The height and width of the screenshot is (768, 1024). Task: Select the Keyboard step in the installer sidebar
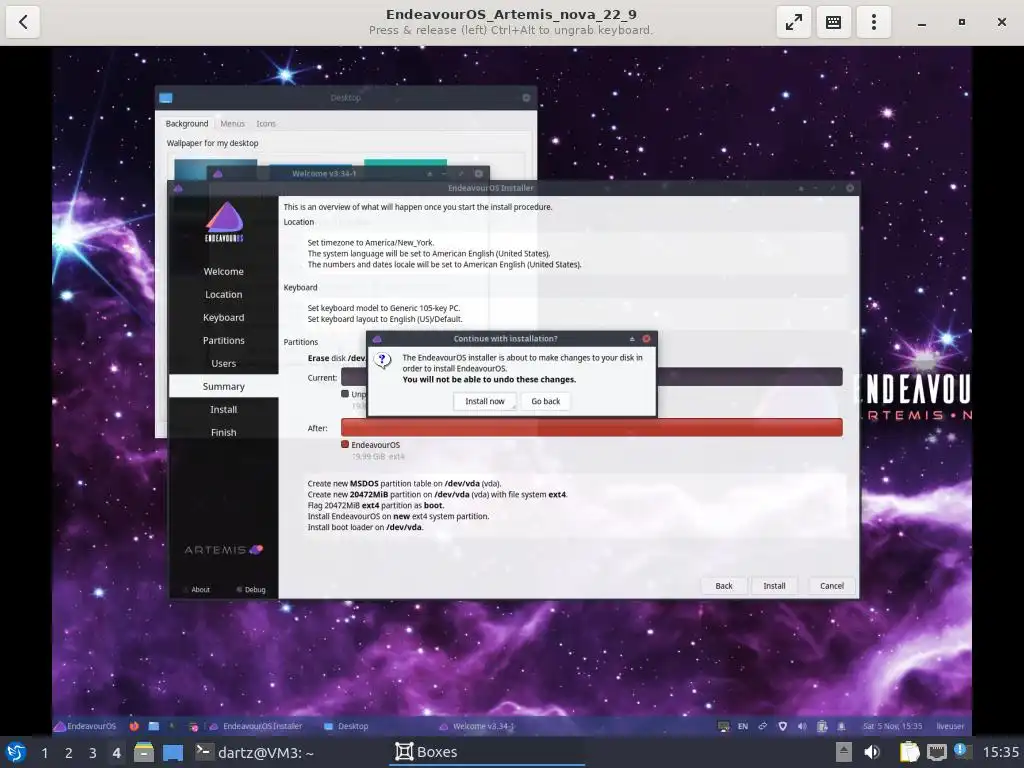(223, 317)
